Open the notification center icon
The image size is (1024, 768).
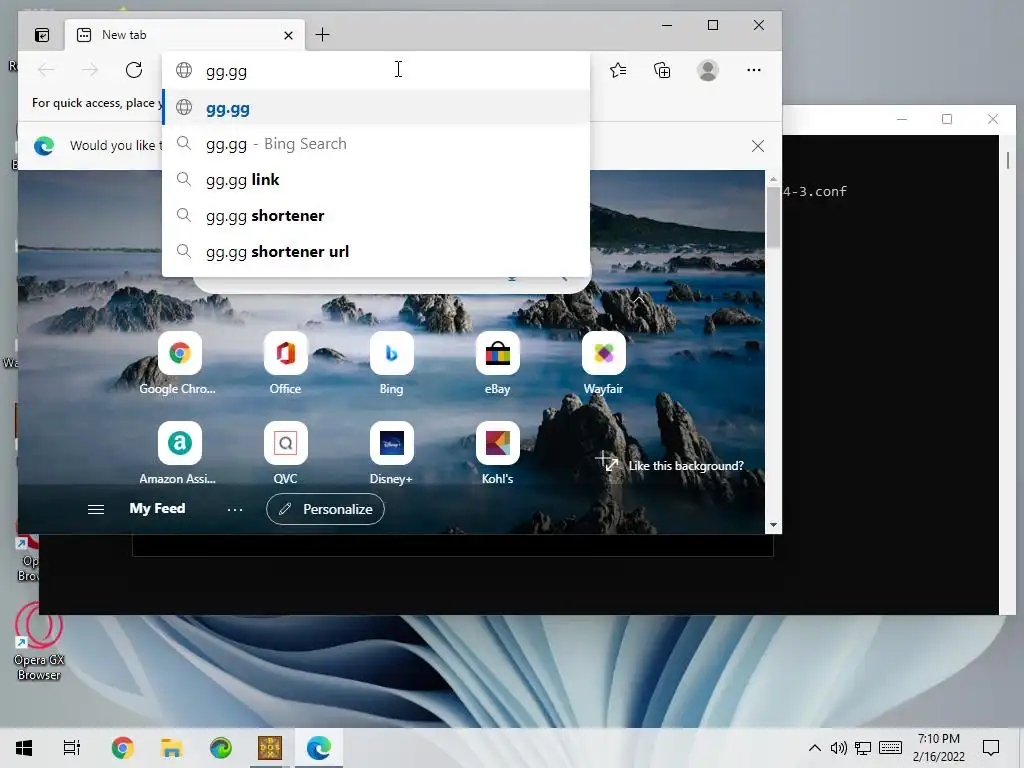tap(991, 748)
